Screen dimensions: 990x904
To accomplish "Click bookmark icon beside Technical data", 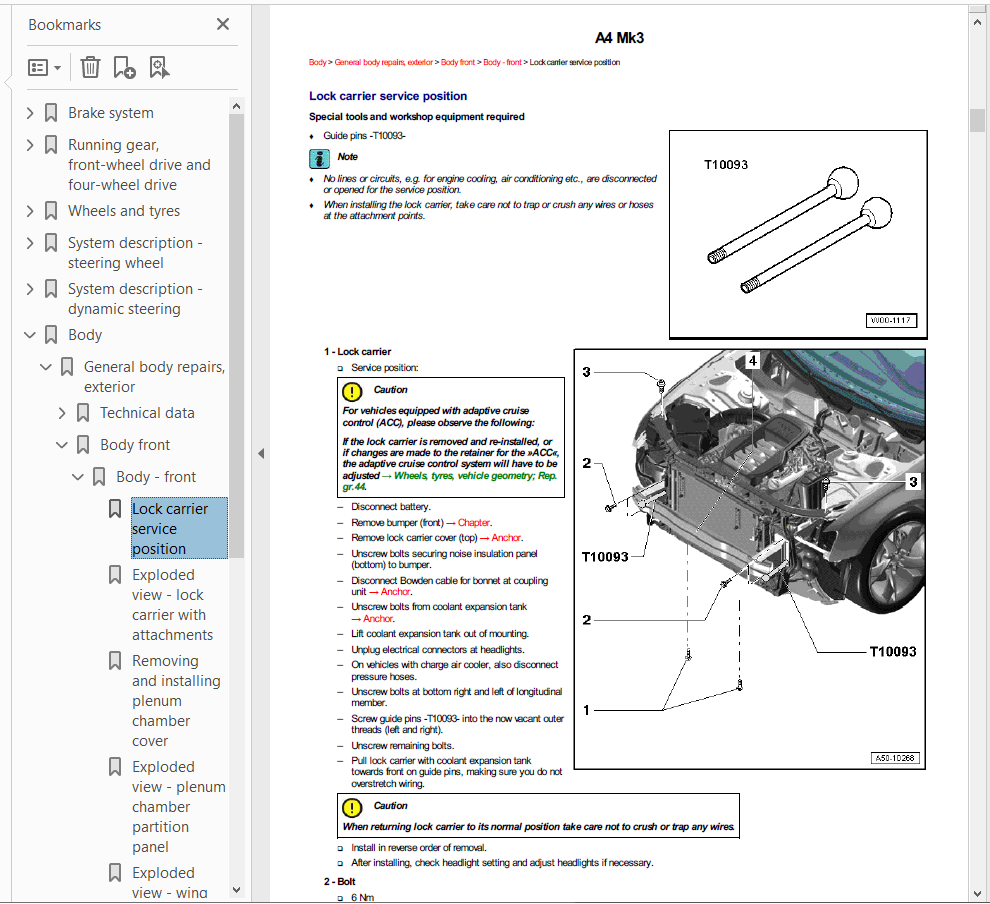I will pyautogui.click(x=83, y=413).
